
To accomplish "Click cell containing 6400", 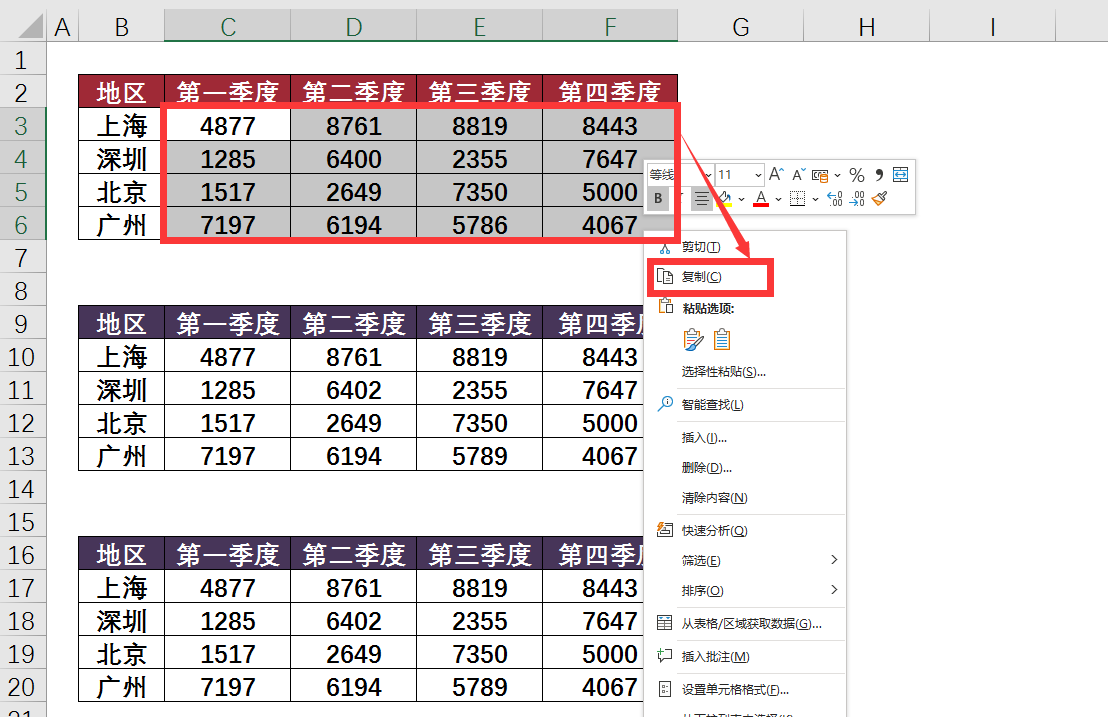I will pos(353,159).
